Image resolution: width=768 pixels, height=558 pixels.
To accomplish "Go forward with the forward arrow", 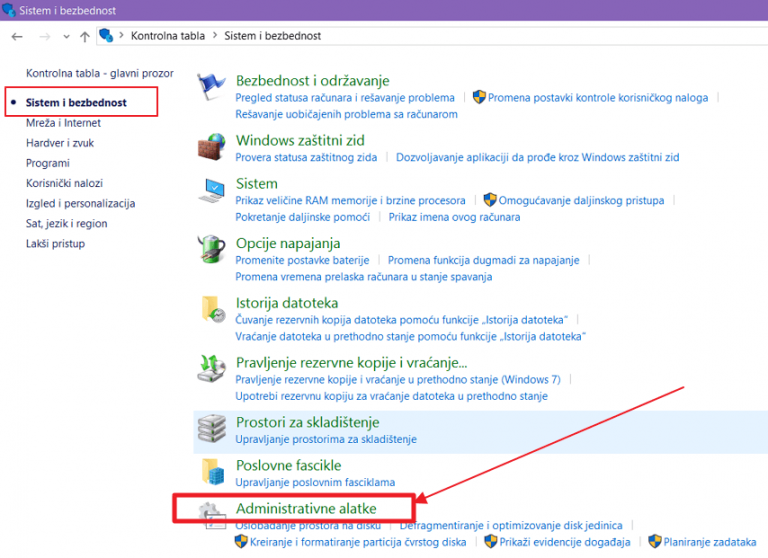I will tap(45, 36).
